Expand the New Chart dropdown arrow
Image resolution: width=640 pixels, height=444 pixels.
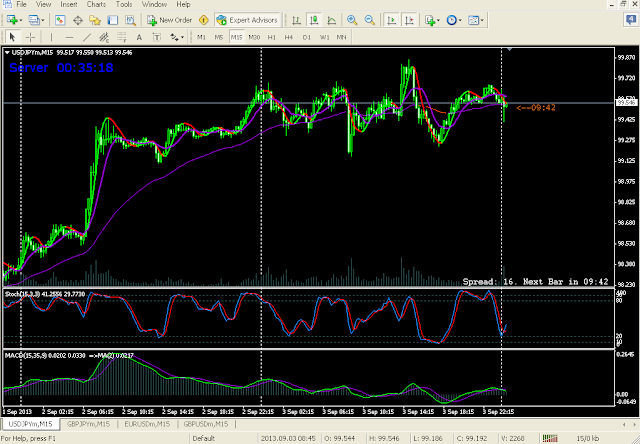pyautogui.click(x=21, y=20)
